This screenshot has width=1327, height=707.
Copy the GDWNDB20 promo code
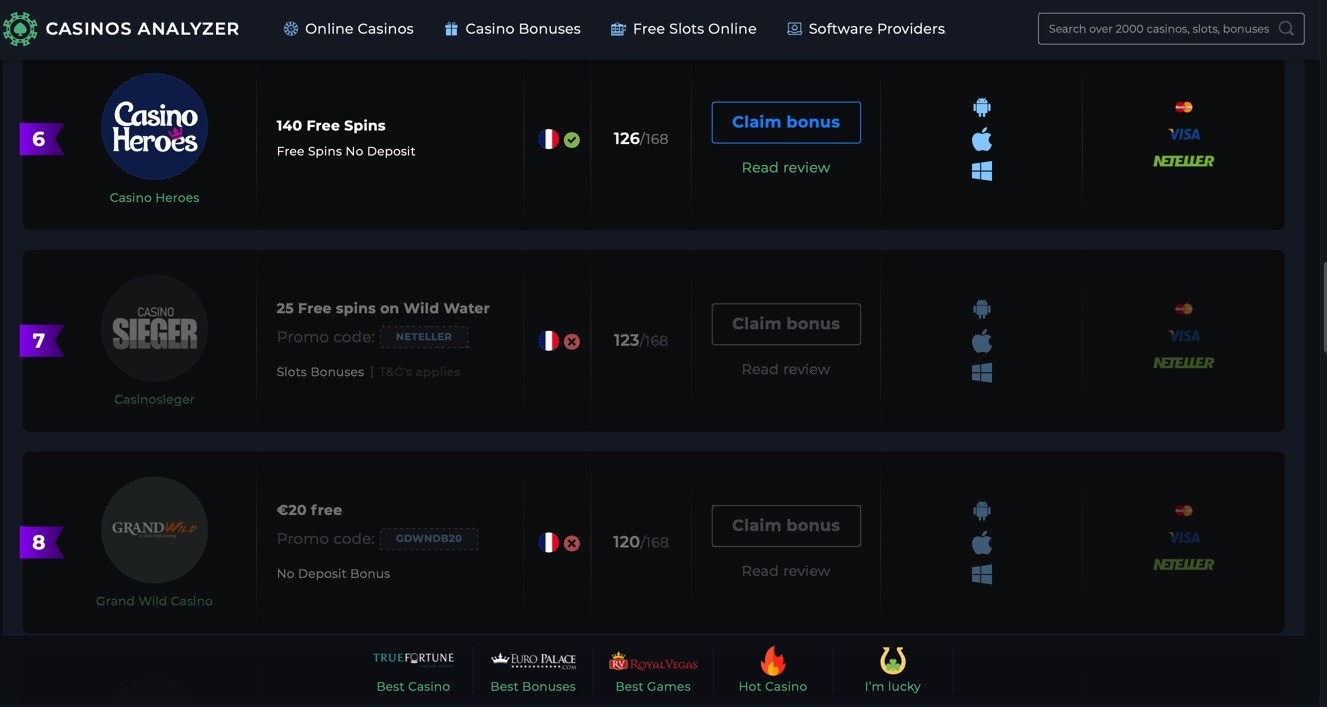coord(429,539)
